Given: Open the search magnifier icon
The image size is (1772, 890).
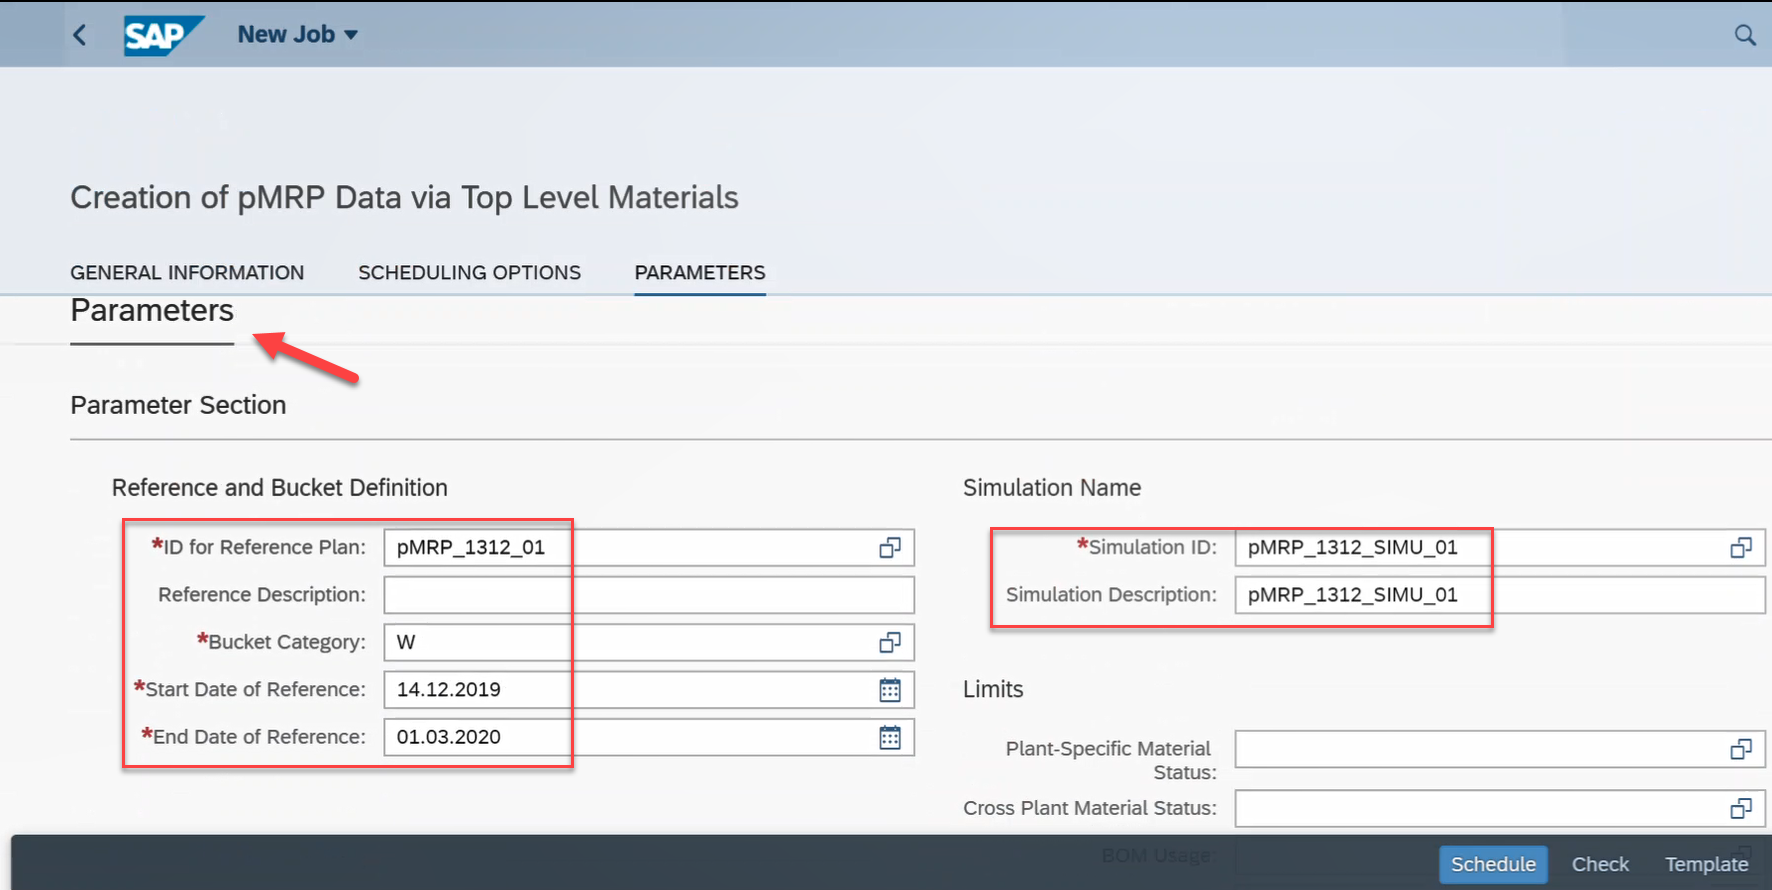Looking at the screenshot, I should pyautogui.click(x=1745, y=35).
